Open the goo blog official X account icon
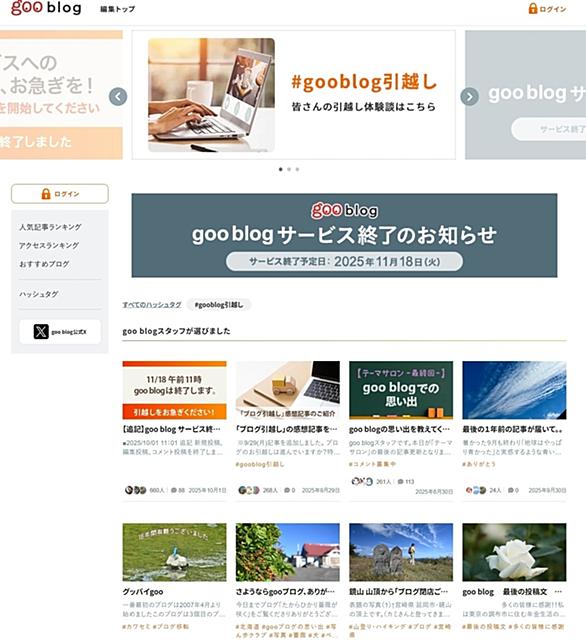This screenshot has height=640, width=586. (x=41, y=331)
